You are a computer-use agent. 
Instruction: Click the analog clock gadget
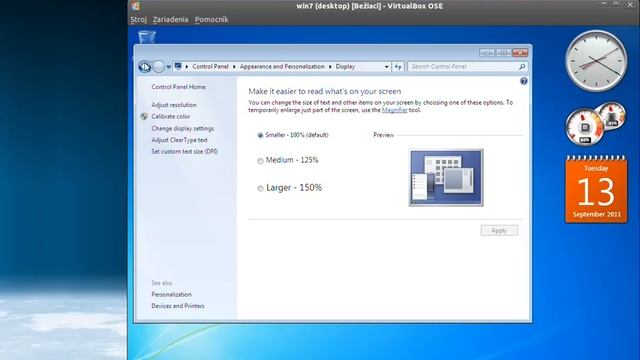click(596, 61)
